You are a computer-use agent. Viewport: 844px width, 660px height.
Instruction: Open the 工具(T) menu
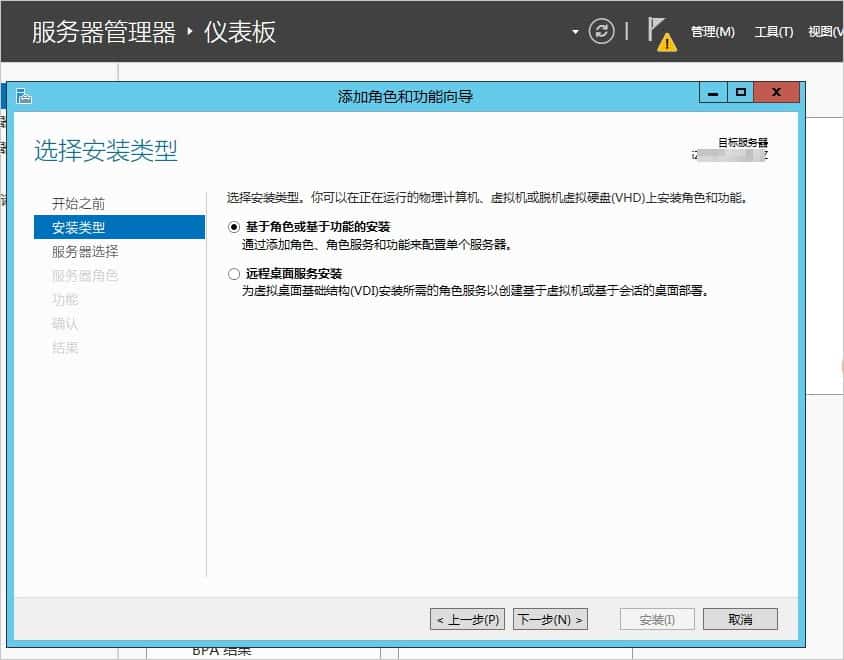(x=773, y=32)
